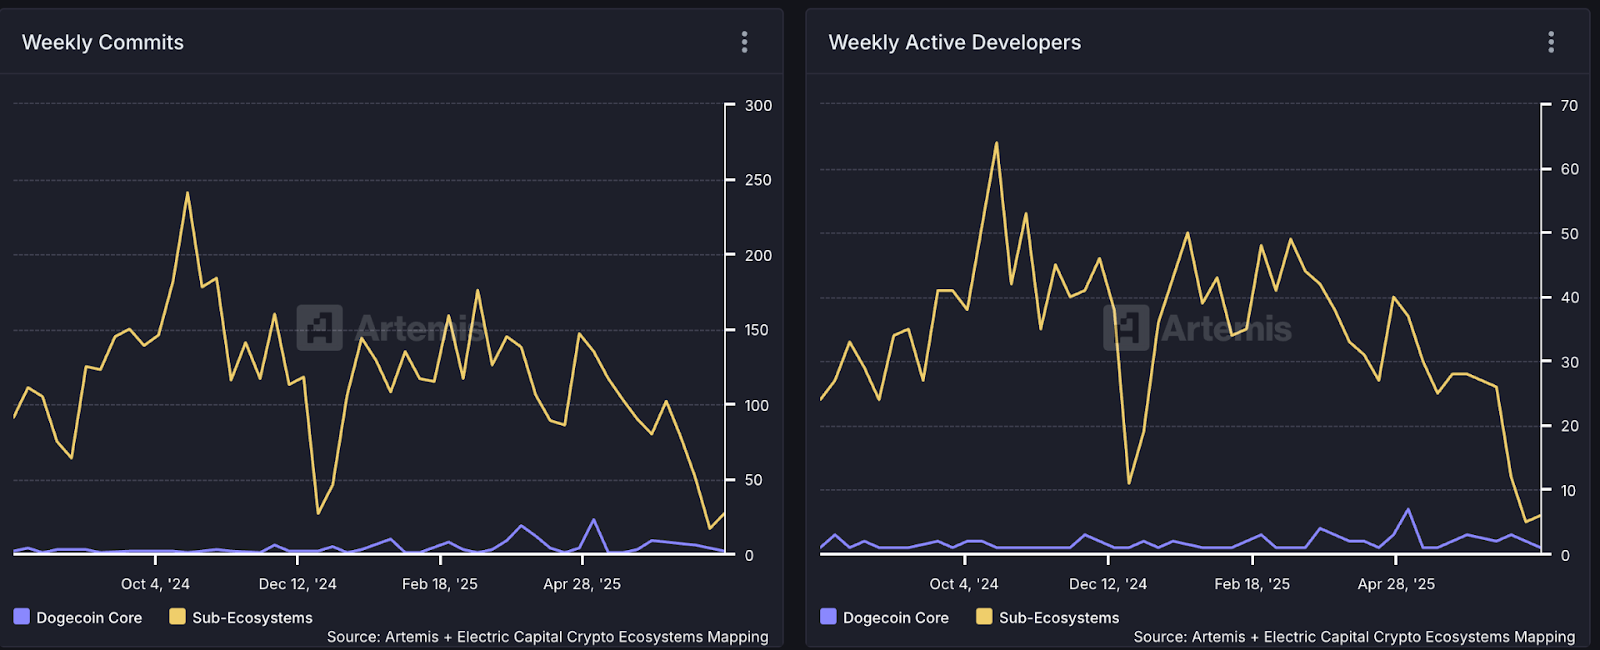Click the 300 y-axis value in Weekly Commits
The width and height of the screenshot is (1600, 650).
[x=758, y=105]
